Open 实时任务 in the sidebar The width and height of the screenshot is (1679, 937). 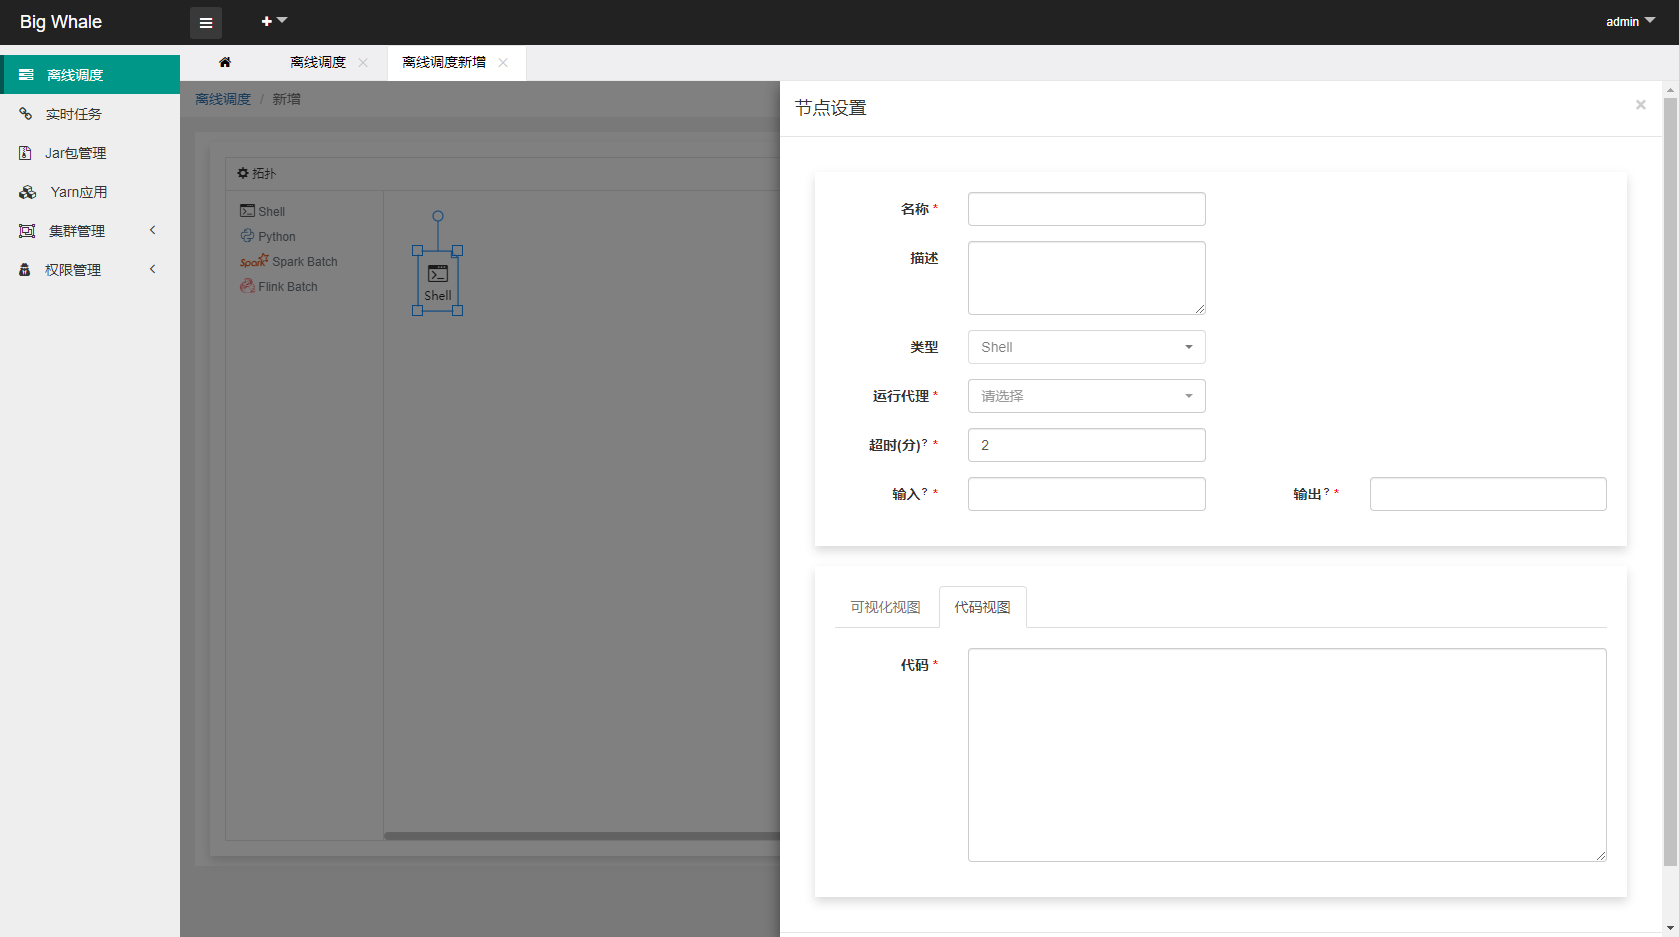point(90,114)
